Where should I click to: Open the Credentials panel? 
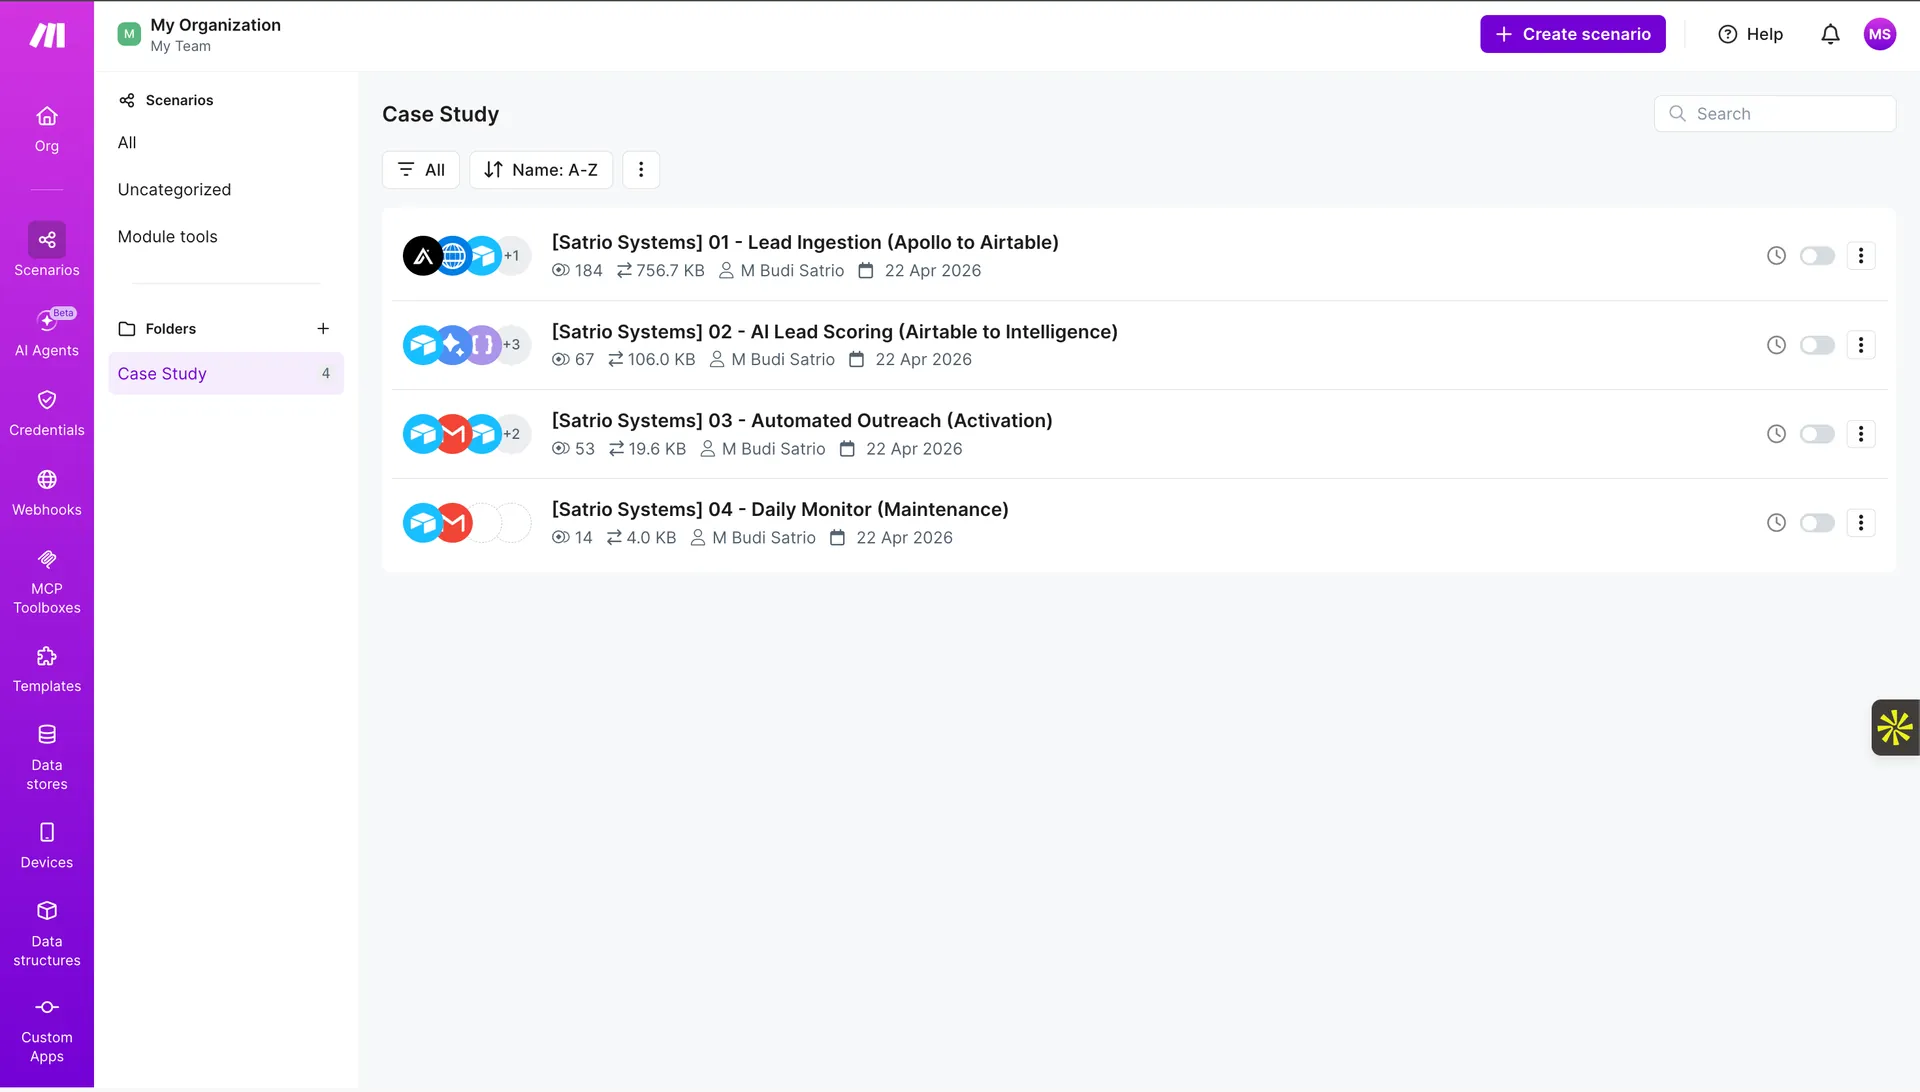(x=47, y=412)
